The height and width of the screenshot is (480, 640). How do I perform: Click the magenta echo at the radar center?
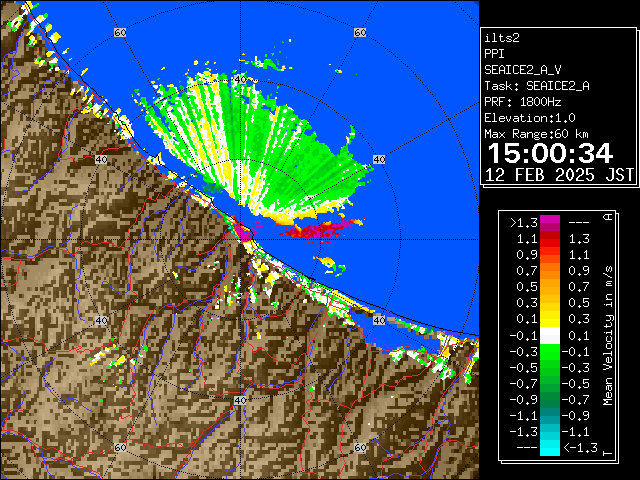click(x=245, y=233)
